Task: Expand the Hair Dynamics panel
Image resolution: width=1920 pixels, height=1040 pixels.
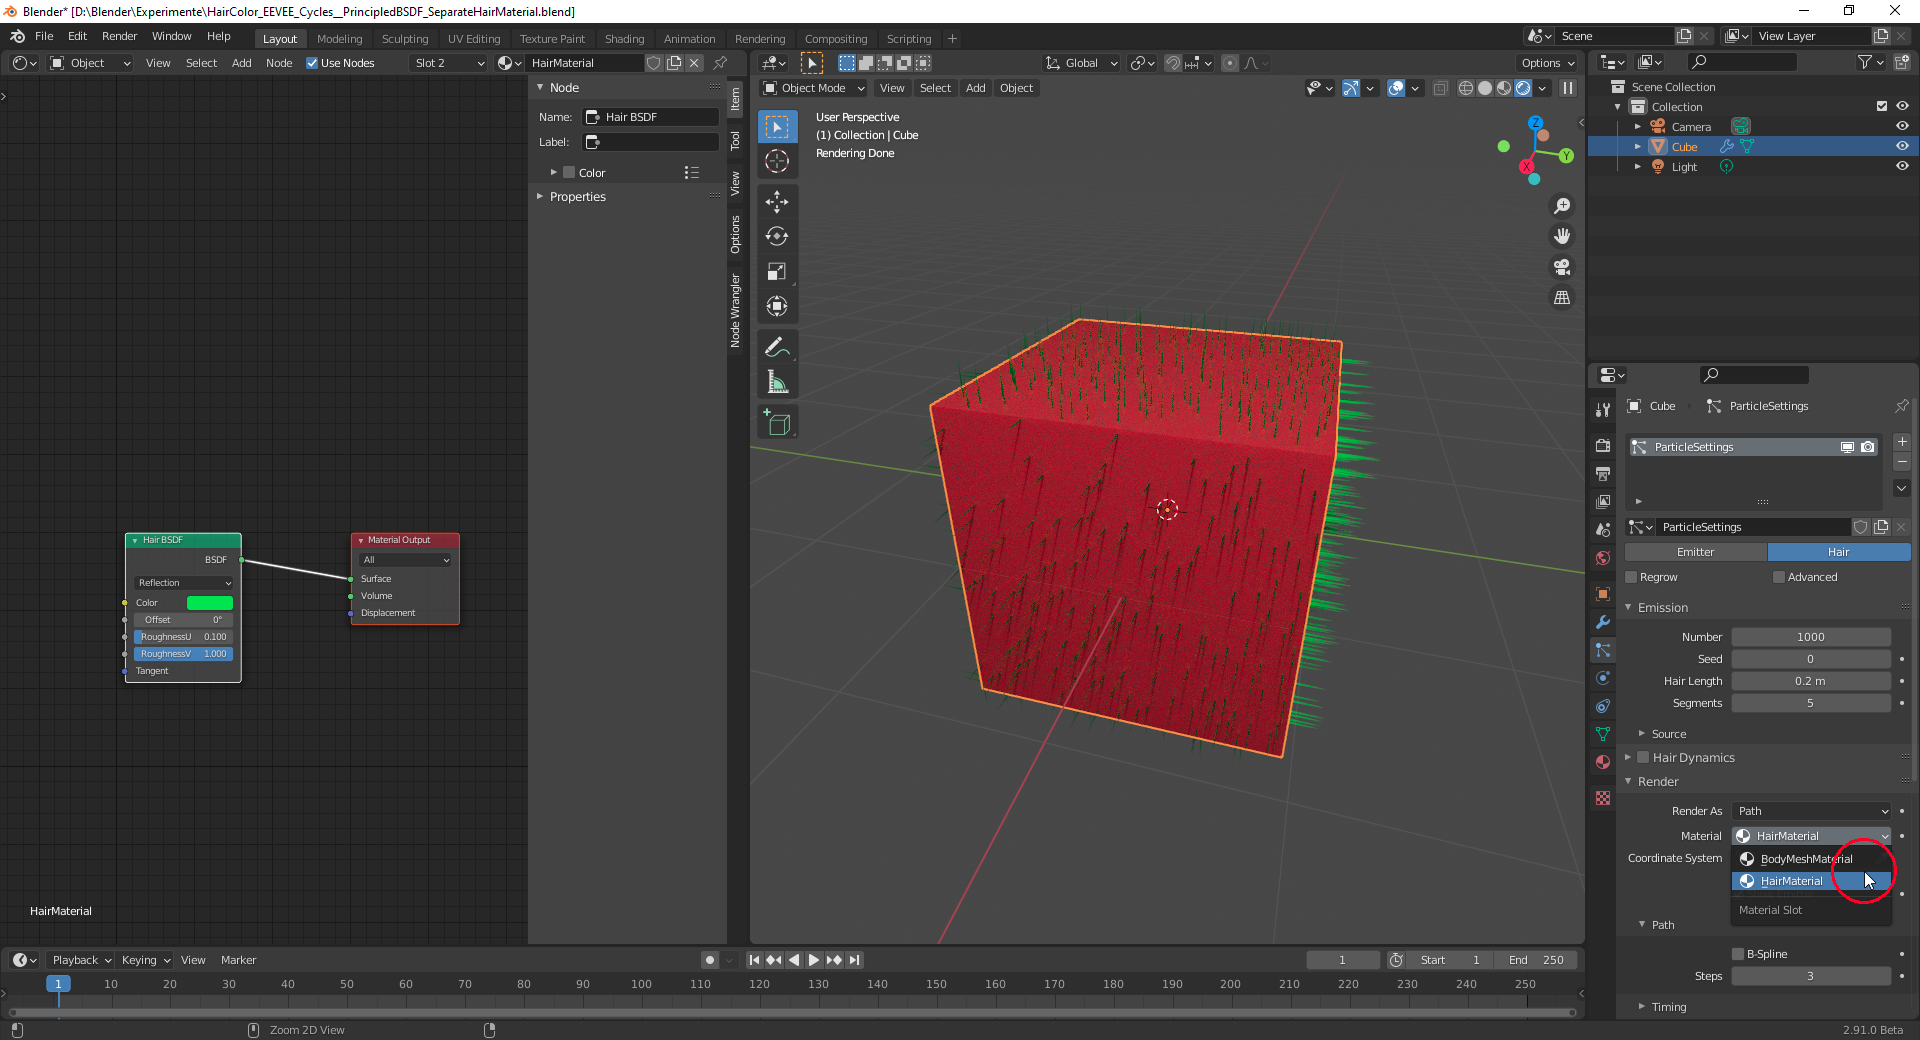Action: click(x=1628, y=758)
